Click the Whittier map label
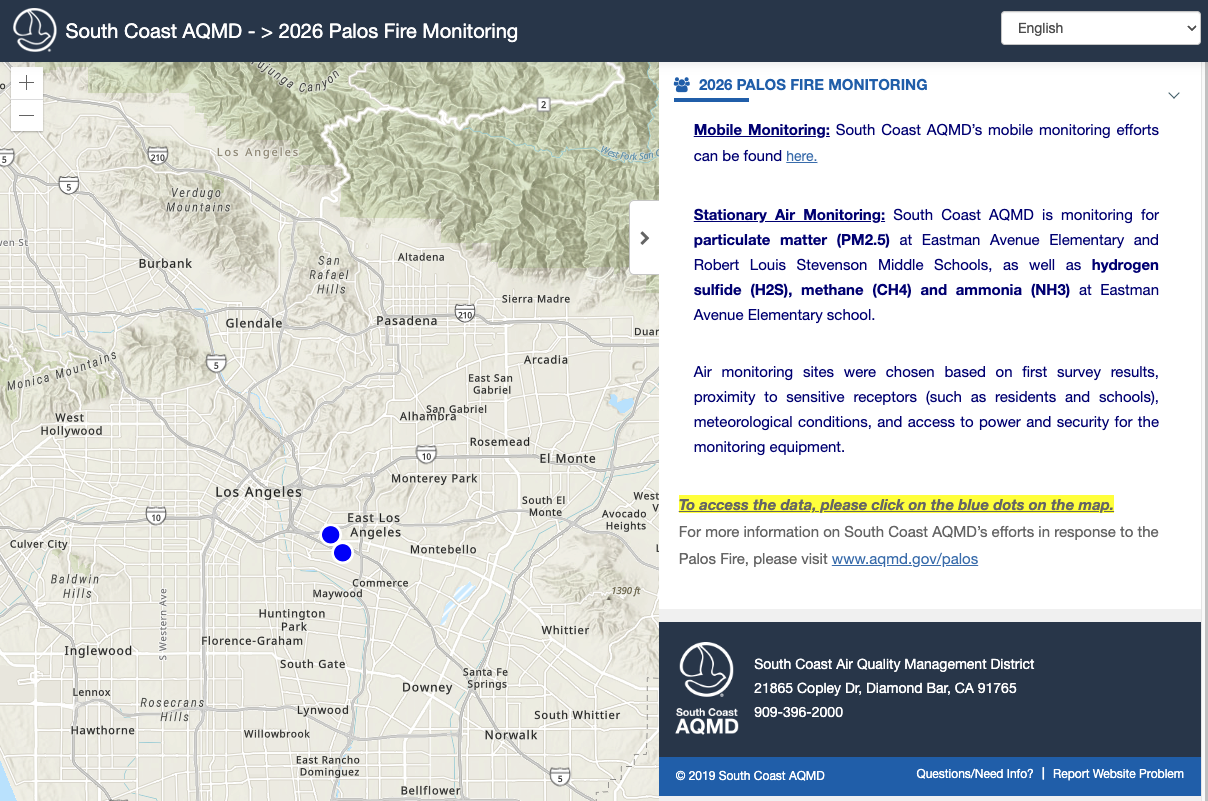 click(565, 630)
